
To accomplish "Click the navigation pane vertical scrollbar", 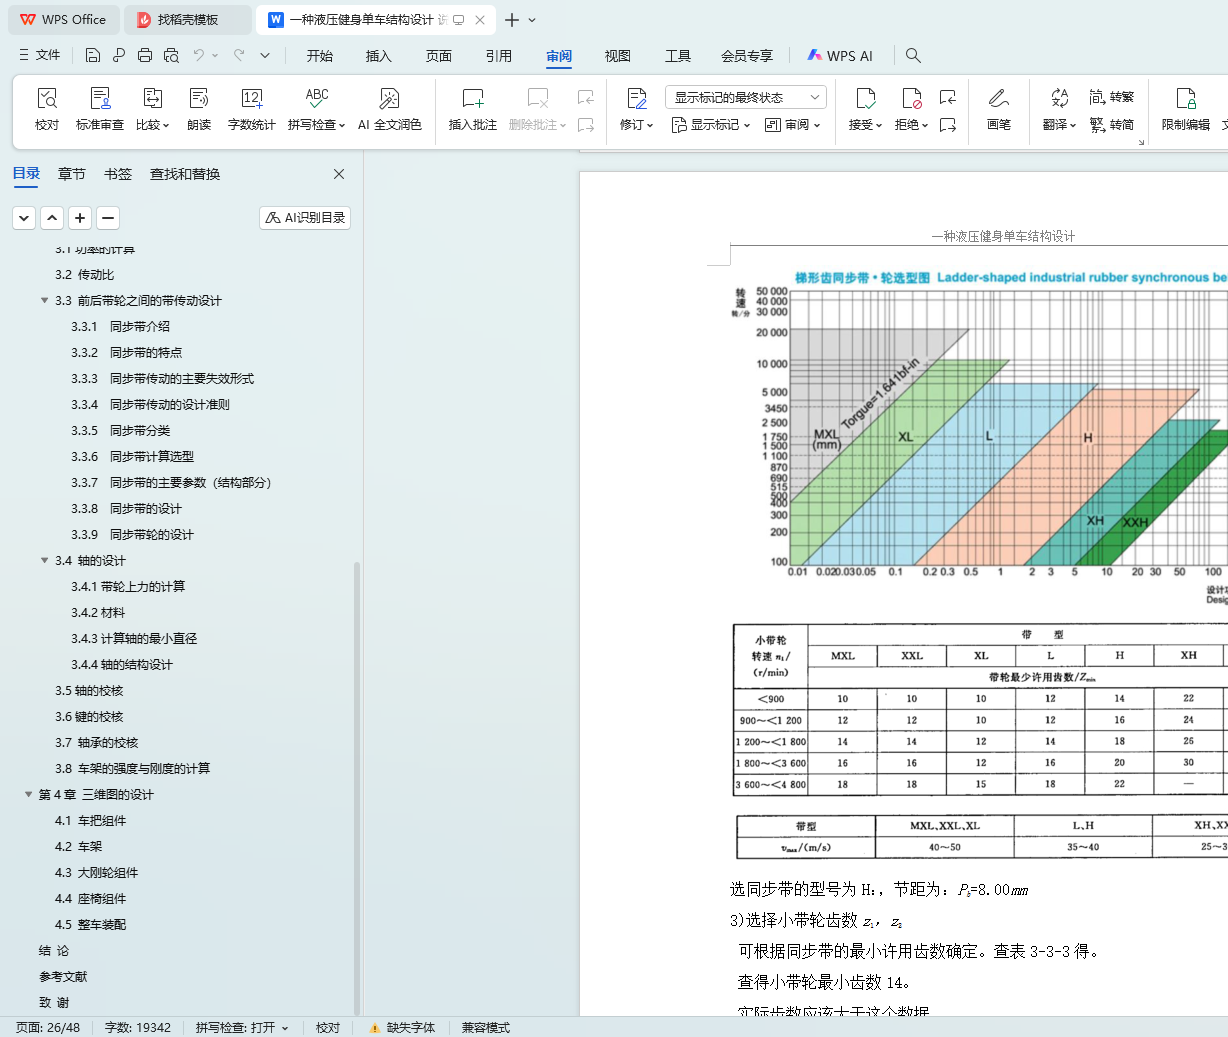I will (357, 780).
